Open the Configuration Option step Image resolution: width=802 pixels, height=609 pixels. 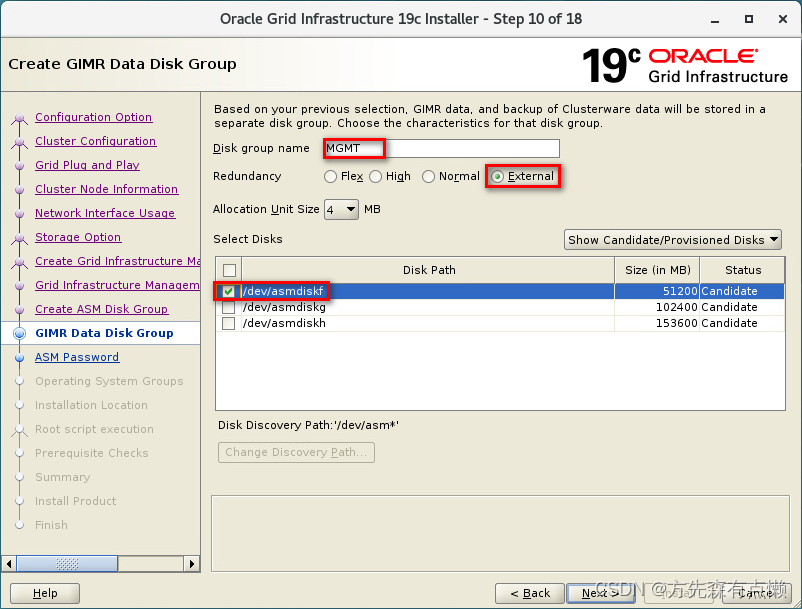(94, 117)
